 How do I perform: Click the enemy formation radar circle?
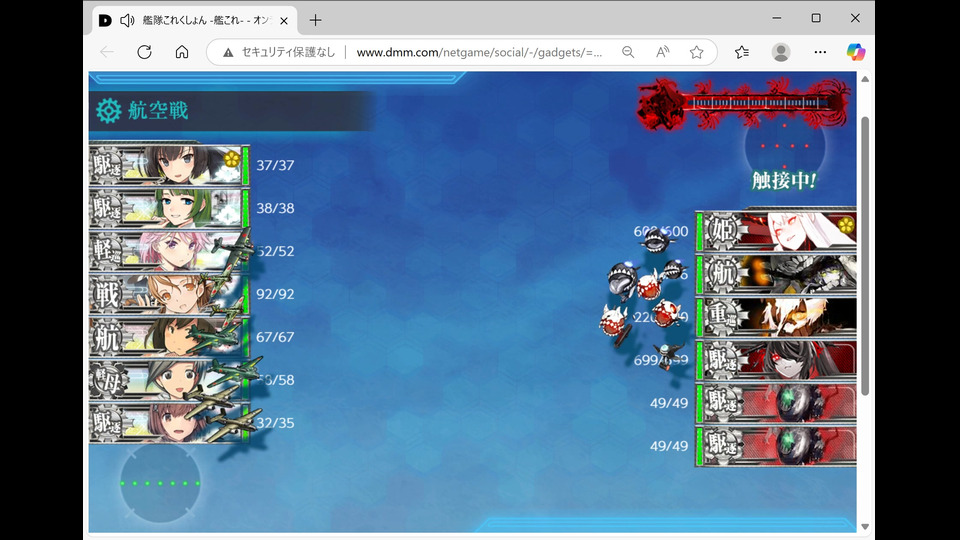785,146
